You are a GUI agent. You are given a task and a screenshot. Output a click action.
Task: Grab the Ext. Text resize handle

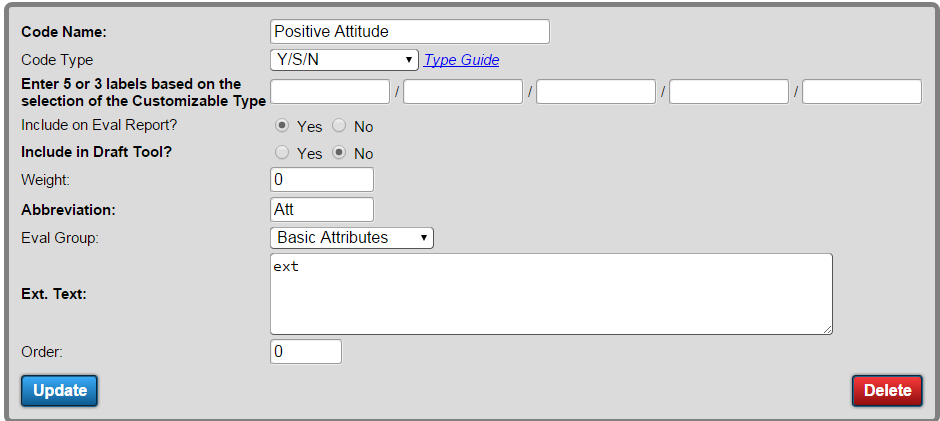click(827, 329)
